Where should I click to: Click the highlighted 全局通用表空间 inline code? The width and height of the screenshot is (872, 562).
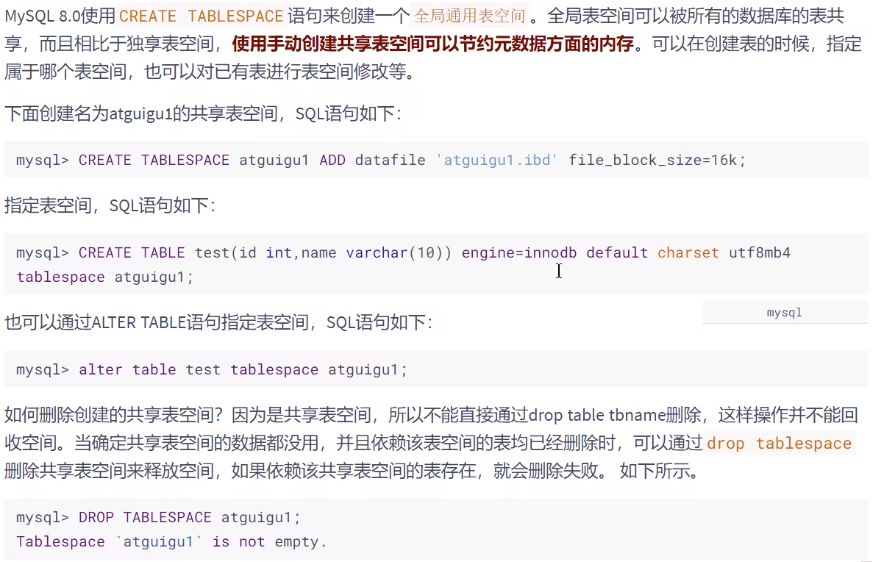click(x=470, y=16)
